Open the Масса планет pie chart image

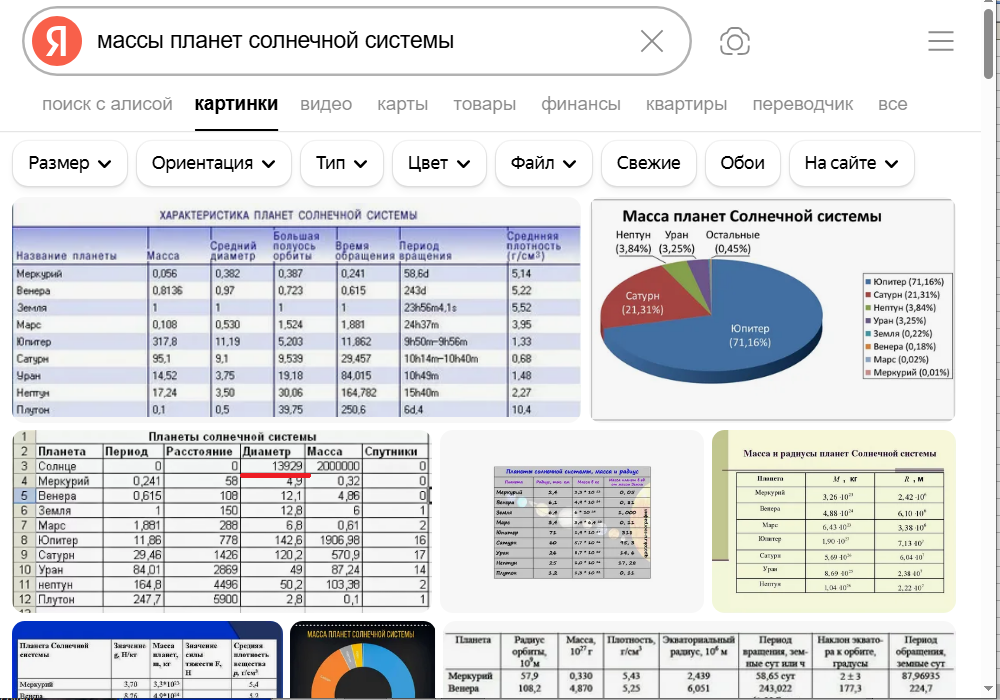point(773,310)
